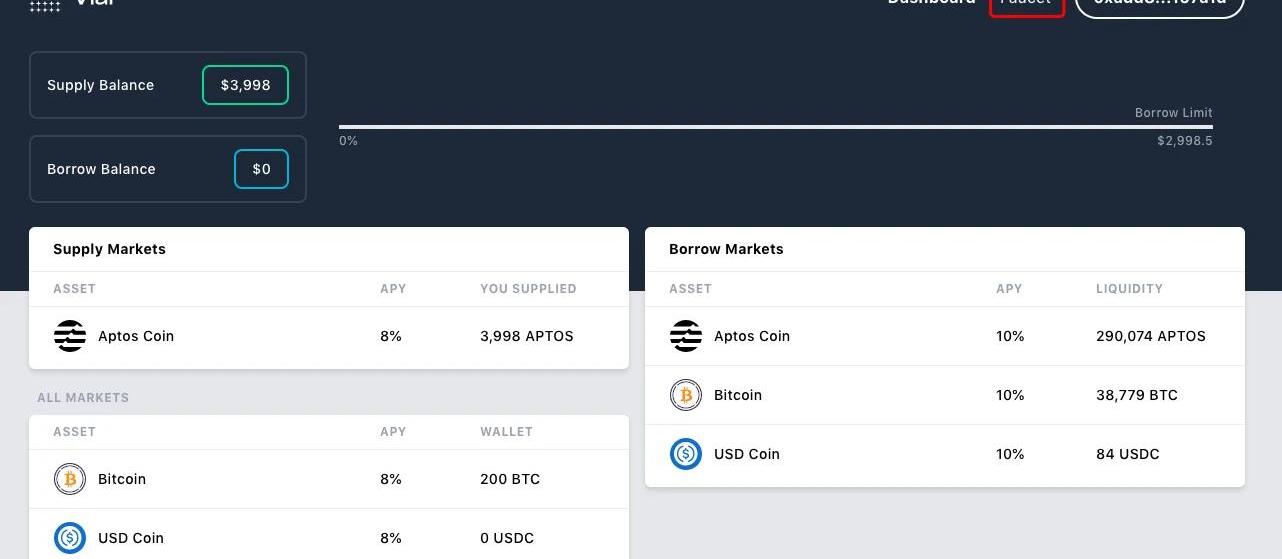Open the Faucet tab
The image size is (1282, 559).
click(1027, 5)
